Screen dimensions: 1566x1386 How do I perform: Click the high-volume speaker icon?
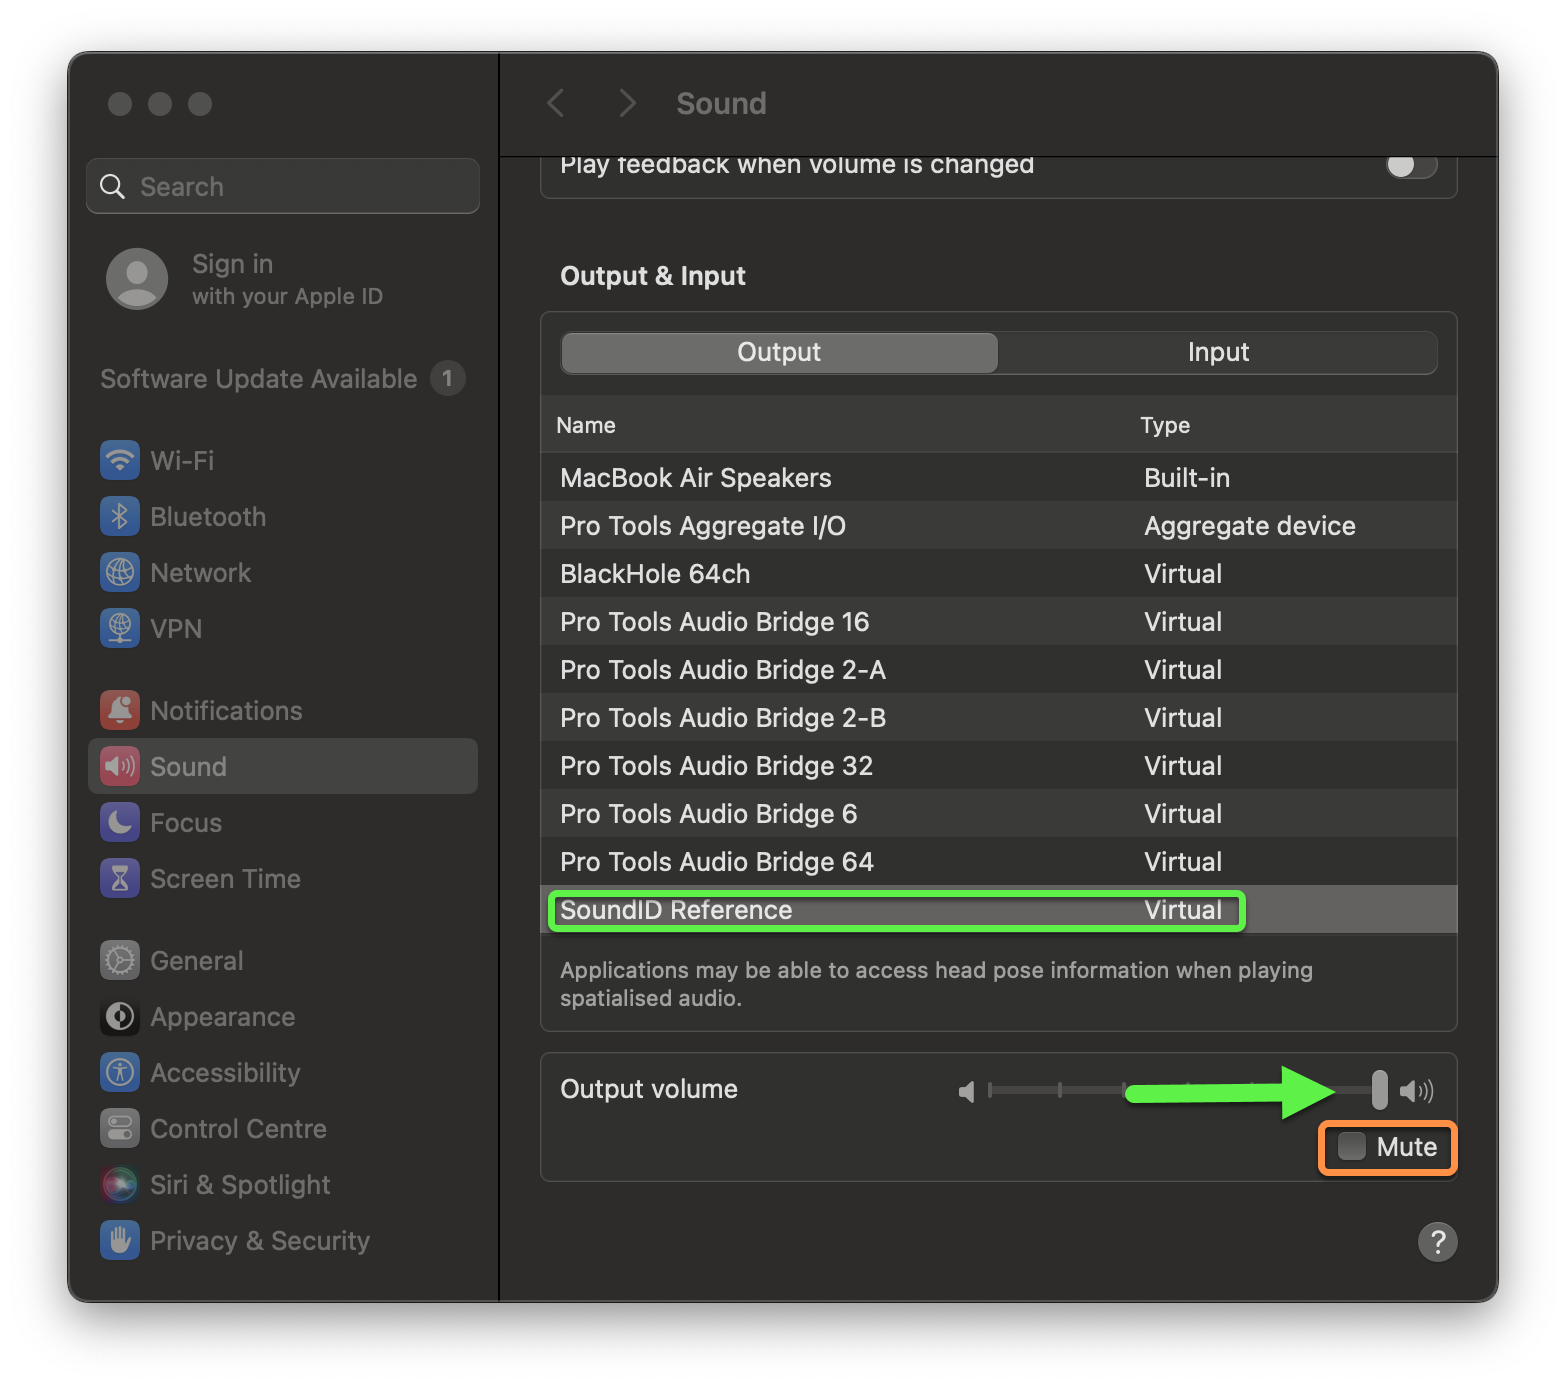(x=1416, y=1091)
